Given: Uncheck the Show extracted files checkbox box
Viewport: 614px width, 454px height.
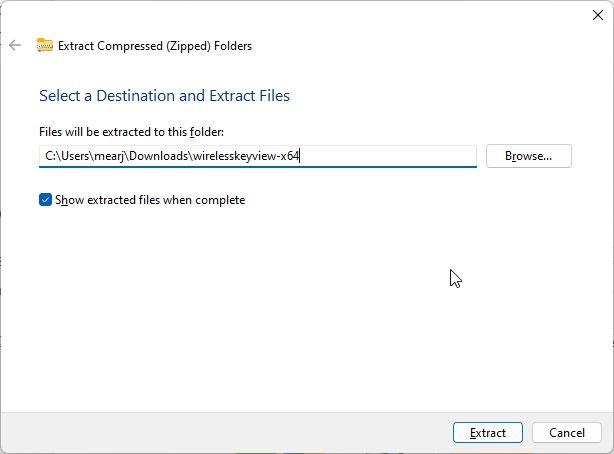Looking at the screenshot, I should click(46, 200).
